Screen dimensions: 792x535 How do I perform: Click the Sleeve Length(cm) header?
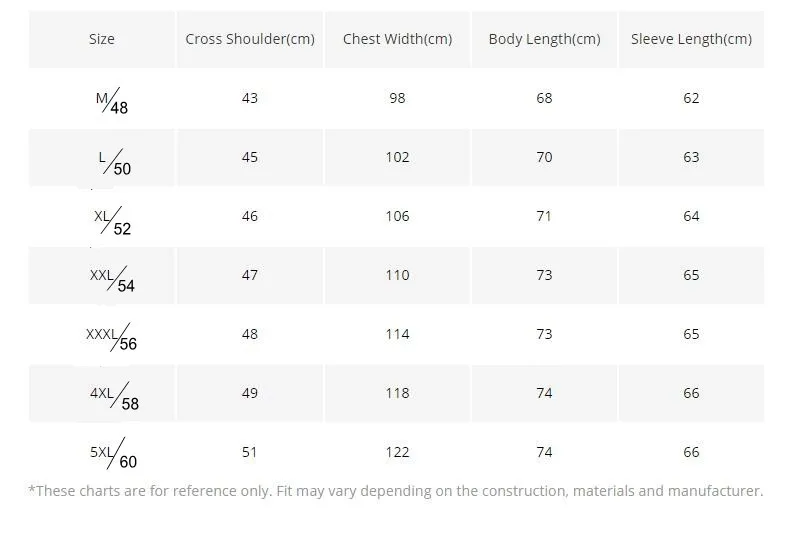[x=691, y=39]
